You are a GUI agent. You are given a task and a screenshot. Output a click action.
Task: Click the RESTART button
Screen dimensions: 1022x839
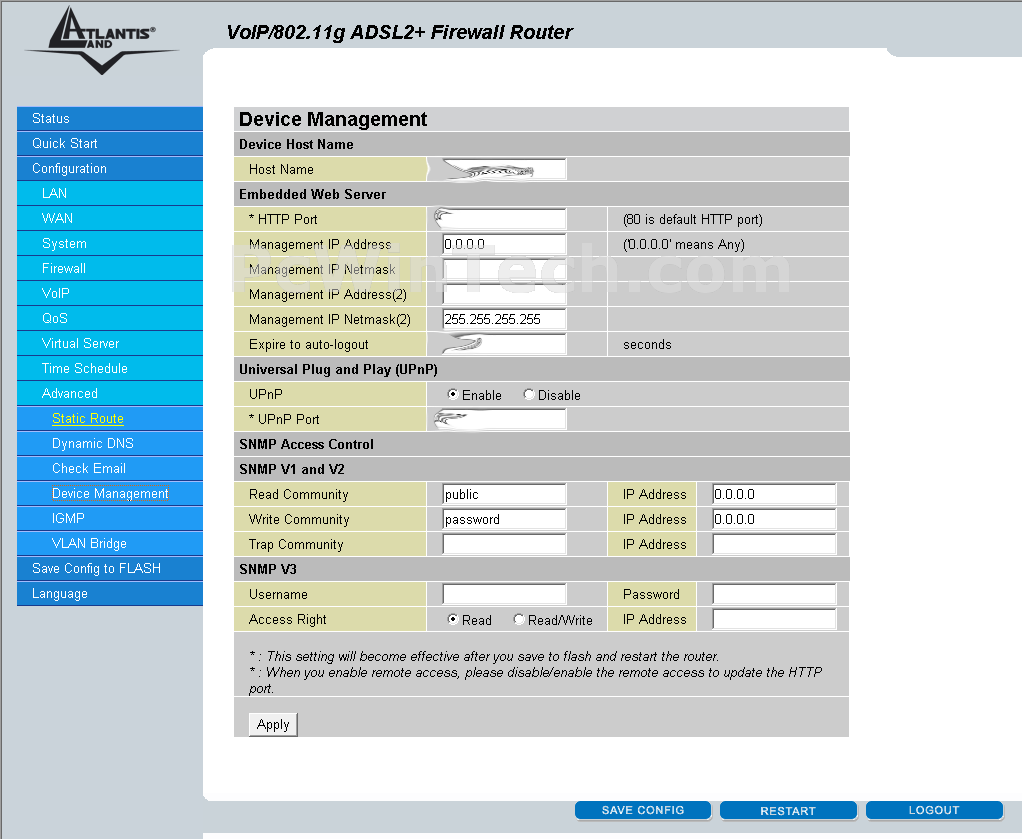pos(788,810)
